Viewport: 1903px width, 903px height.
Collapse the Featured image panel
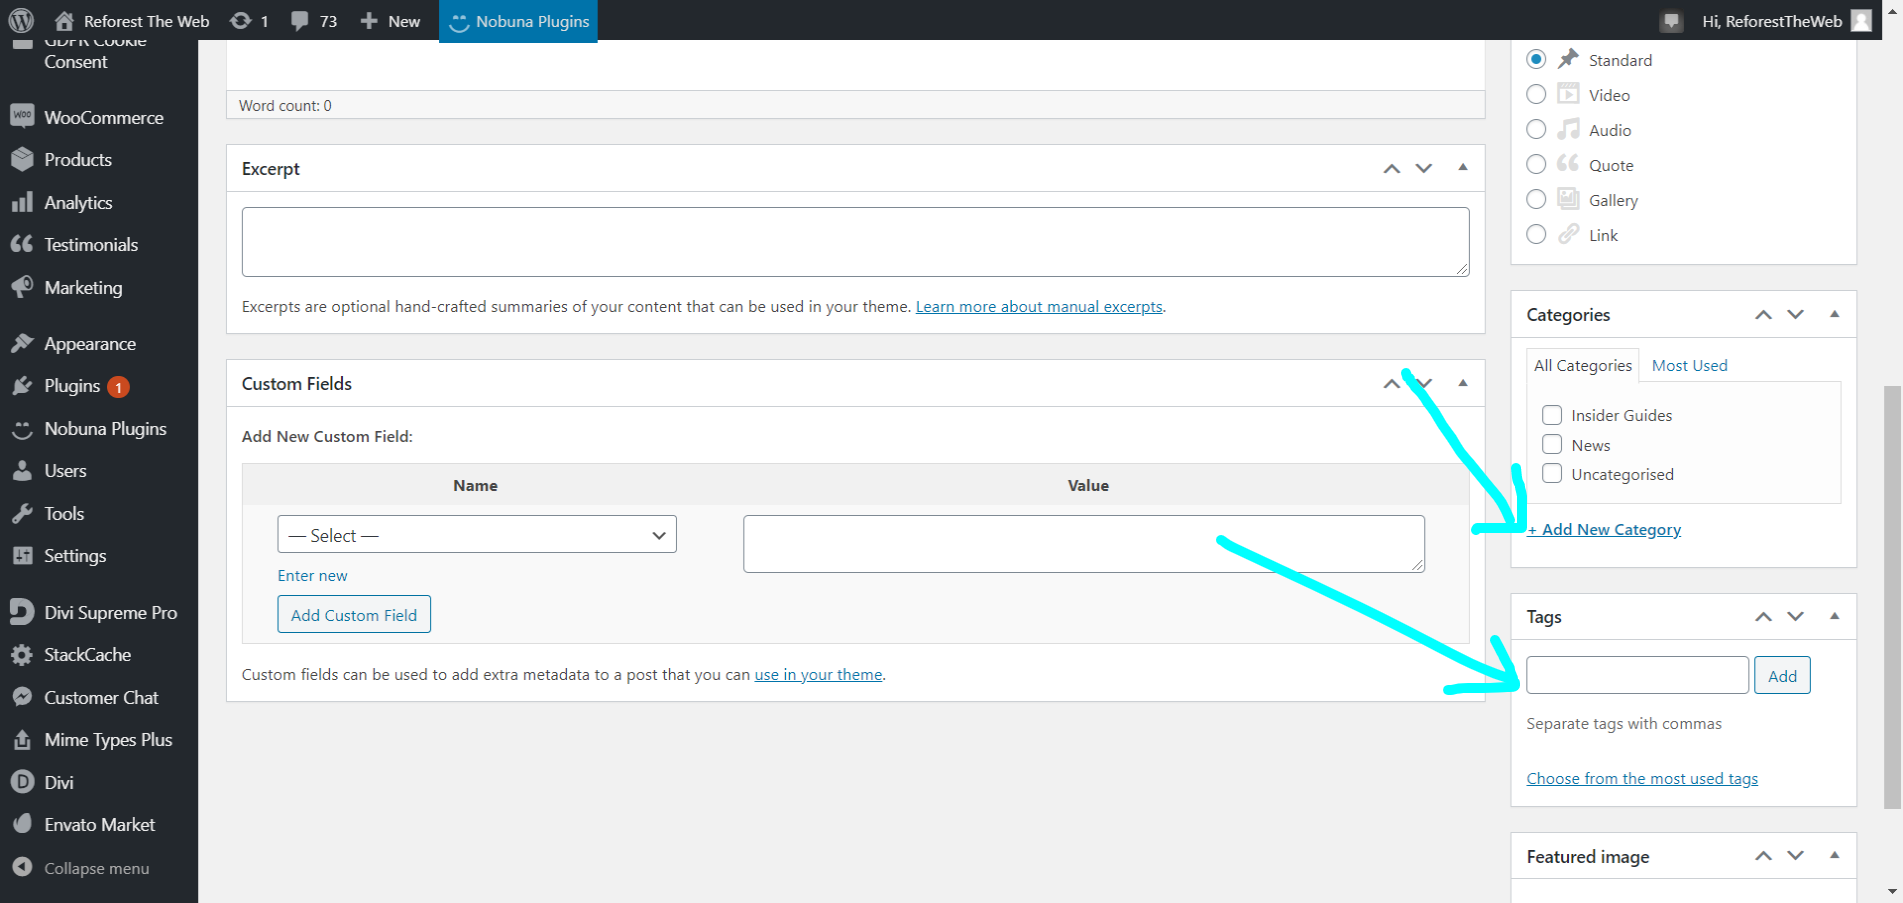coord(1834,855)
